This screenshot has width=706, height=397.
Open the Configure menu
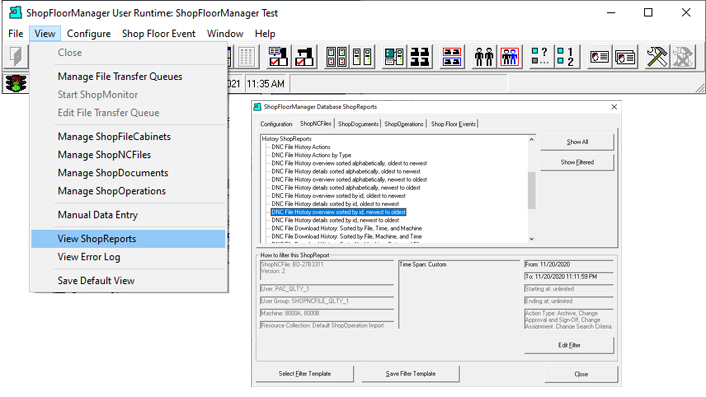[x=89, y=34]
